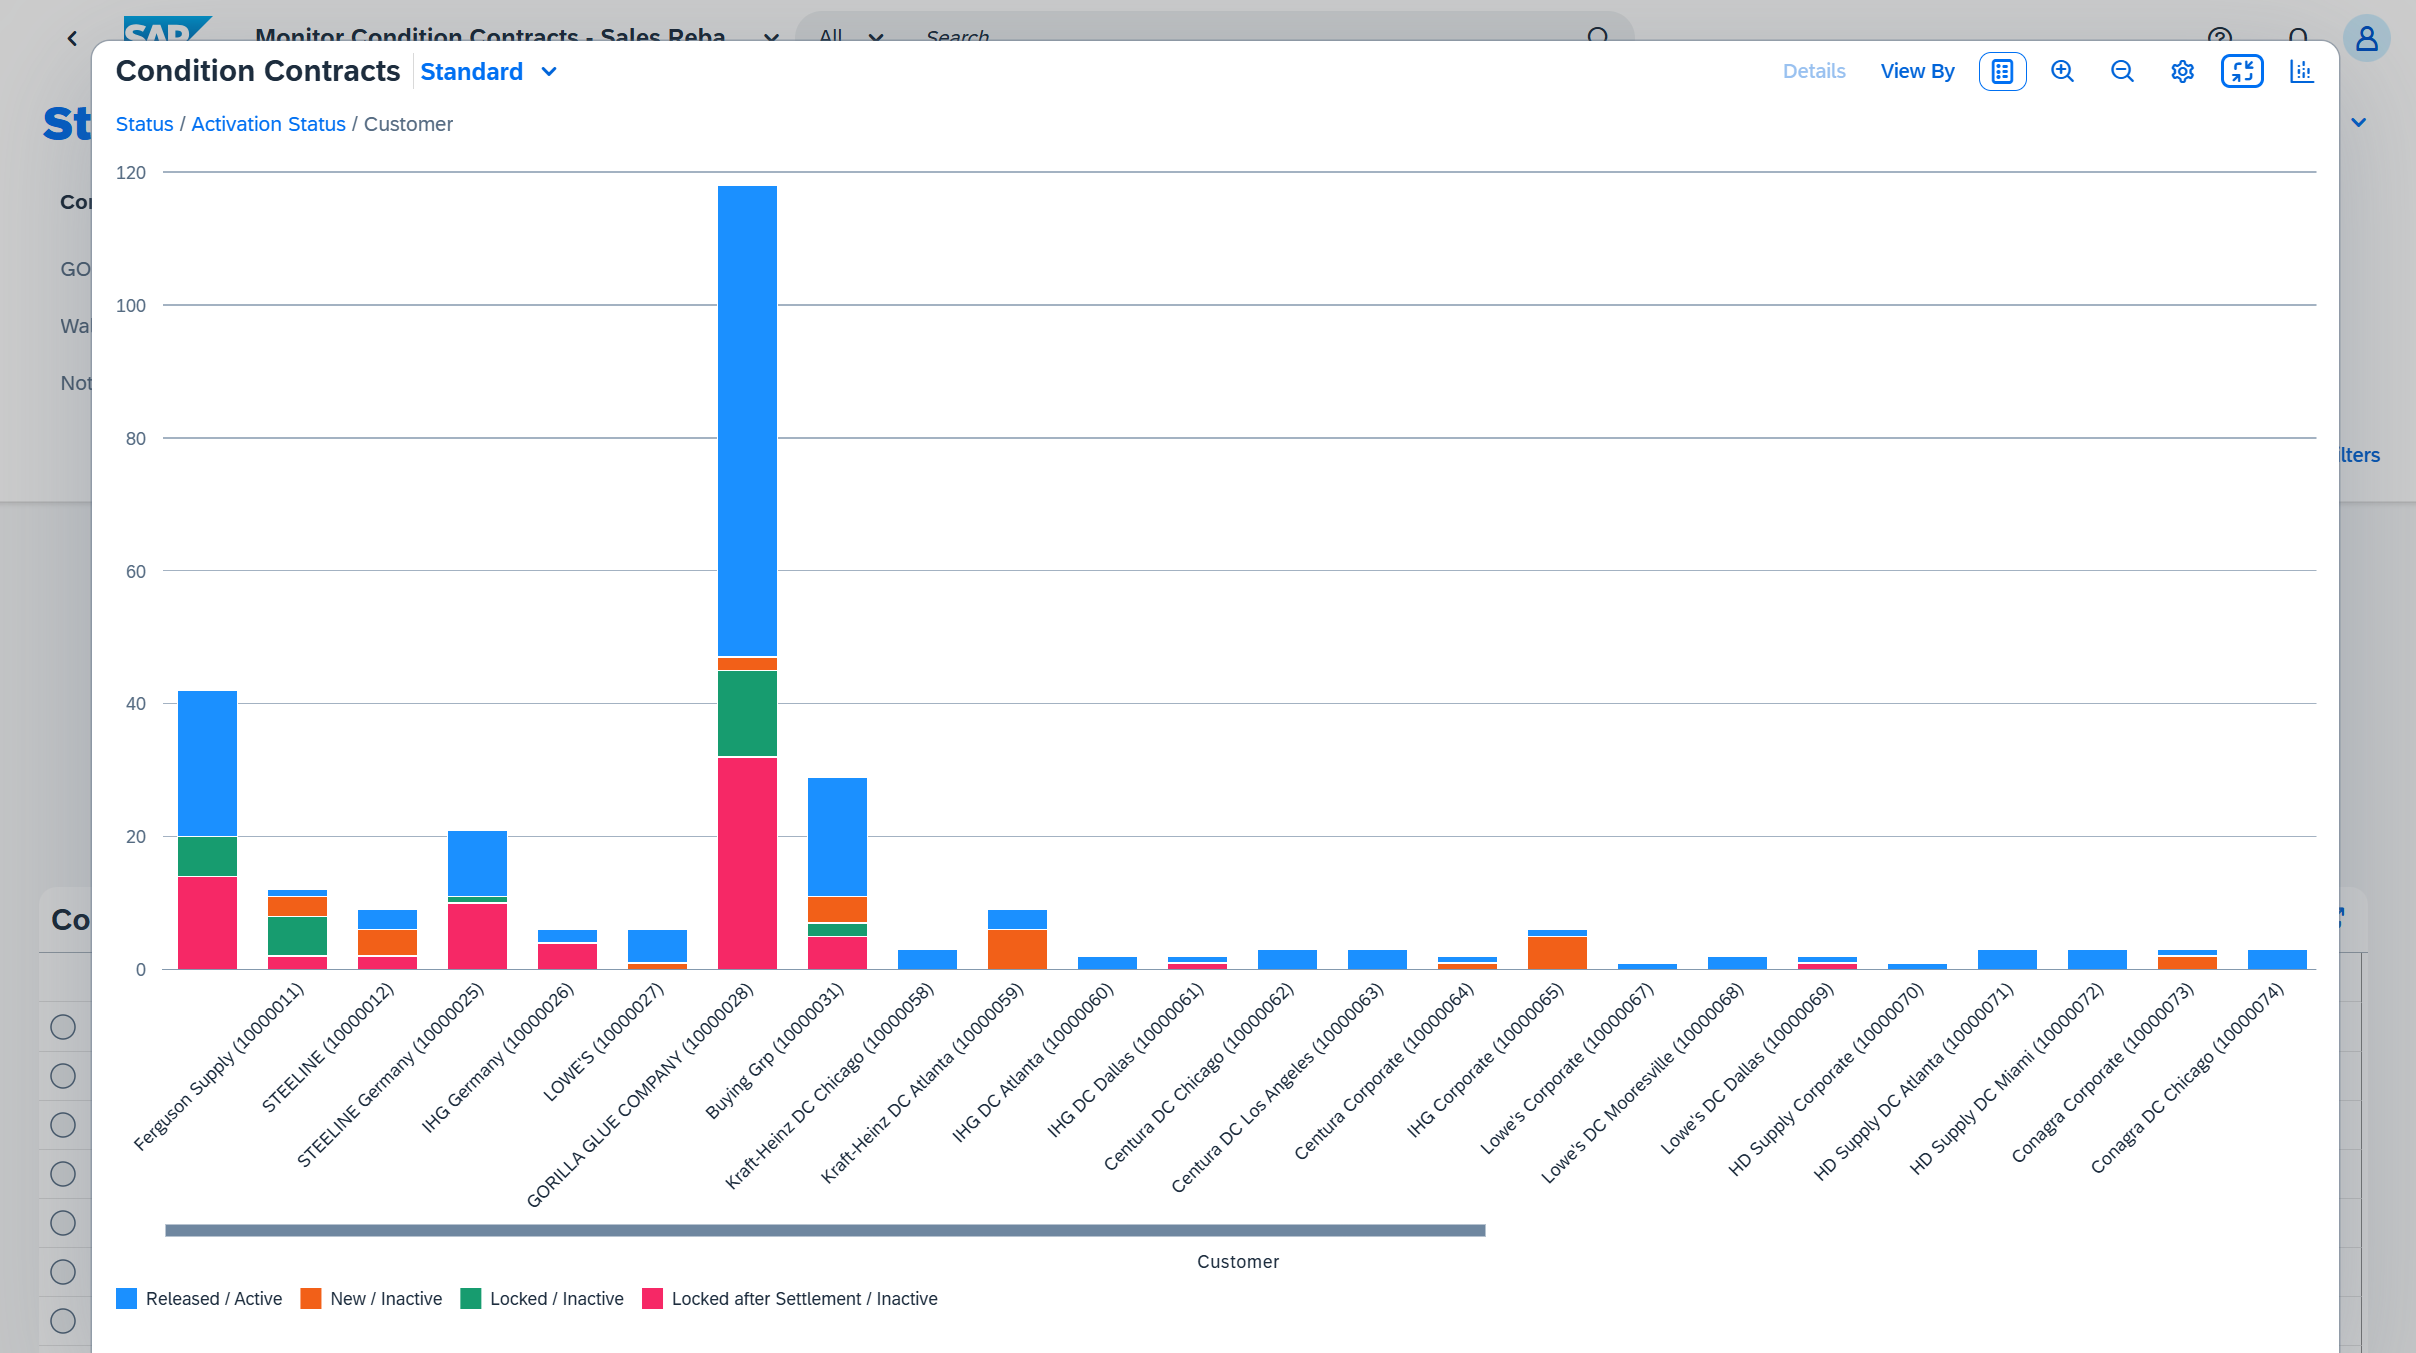Open help icon in shell bar

click(2220, 37)
